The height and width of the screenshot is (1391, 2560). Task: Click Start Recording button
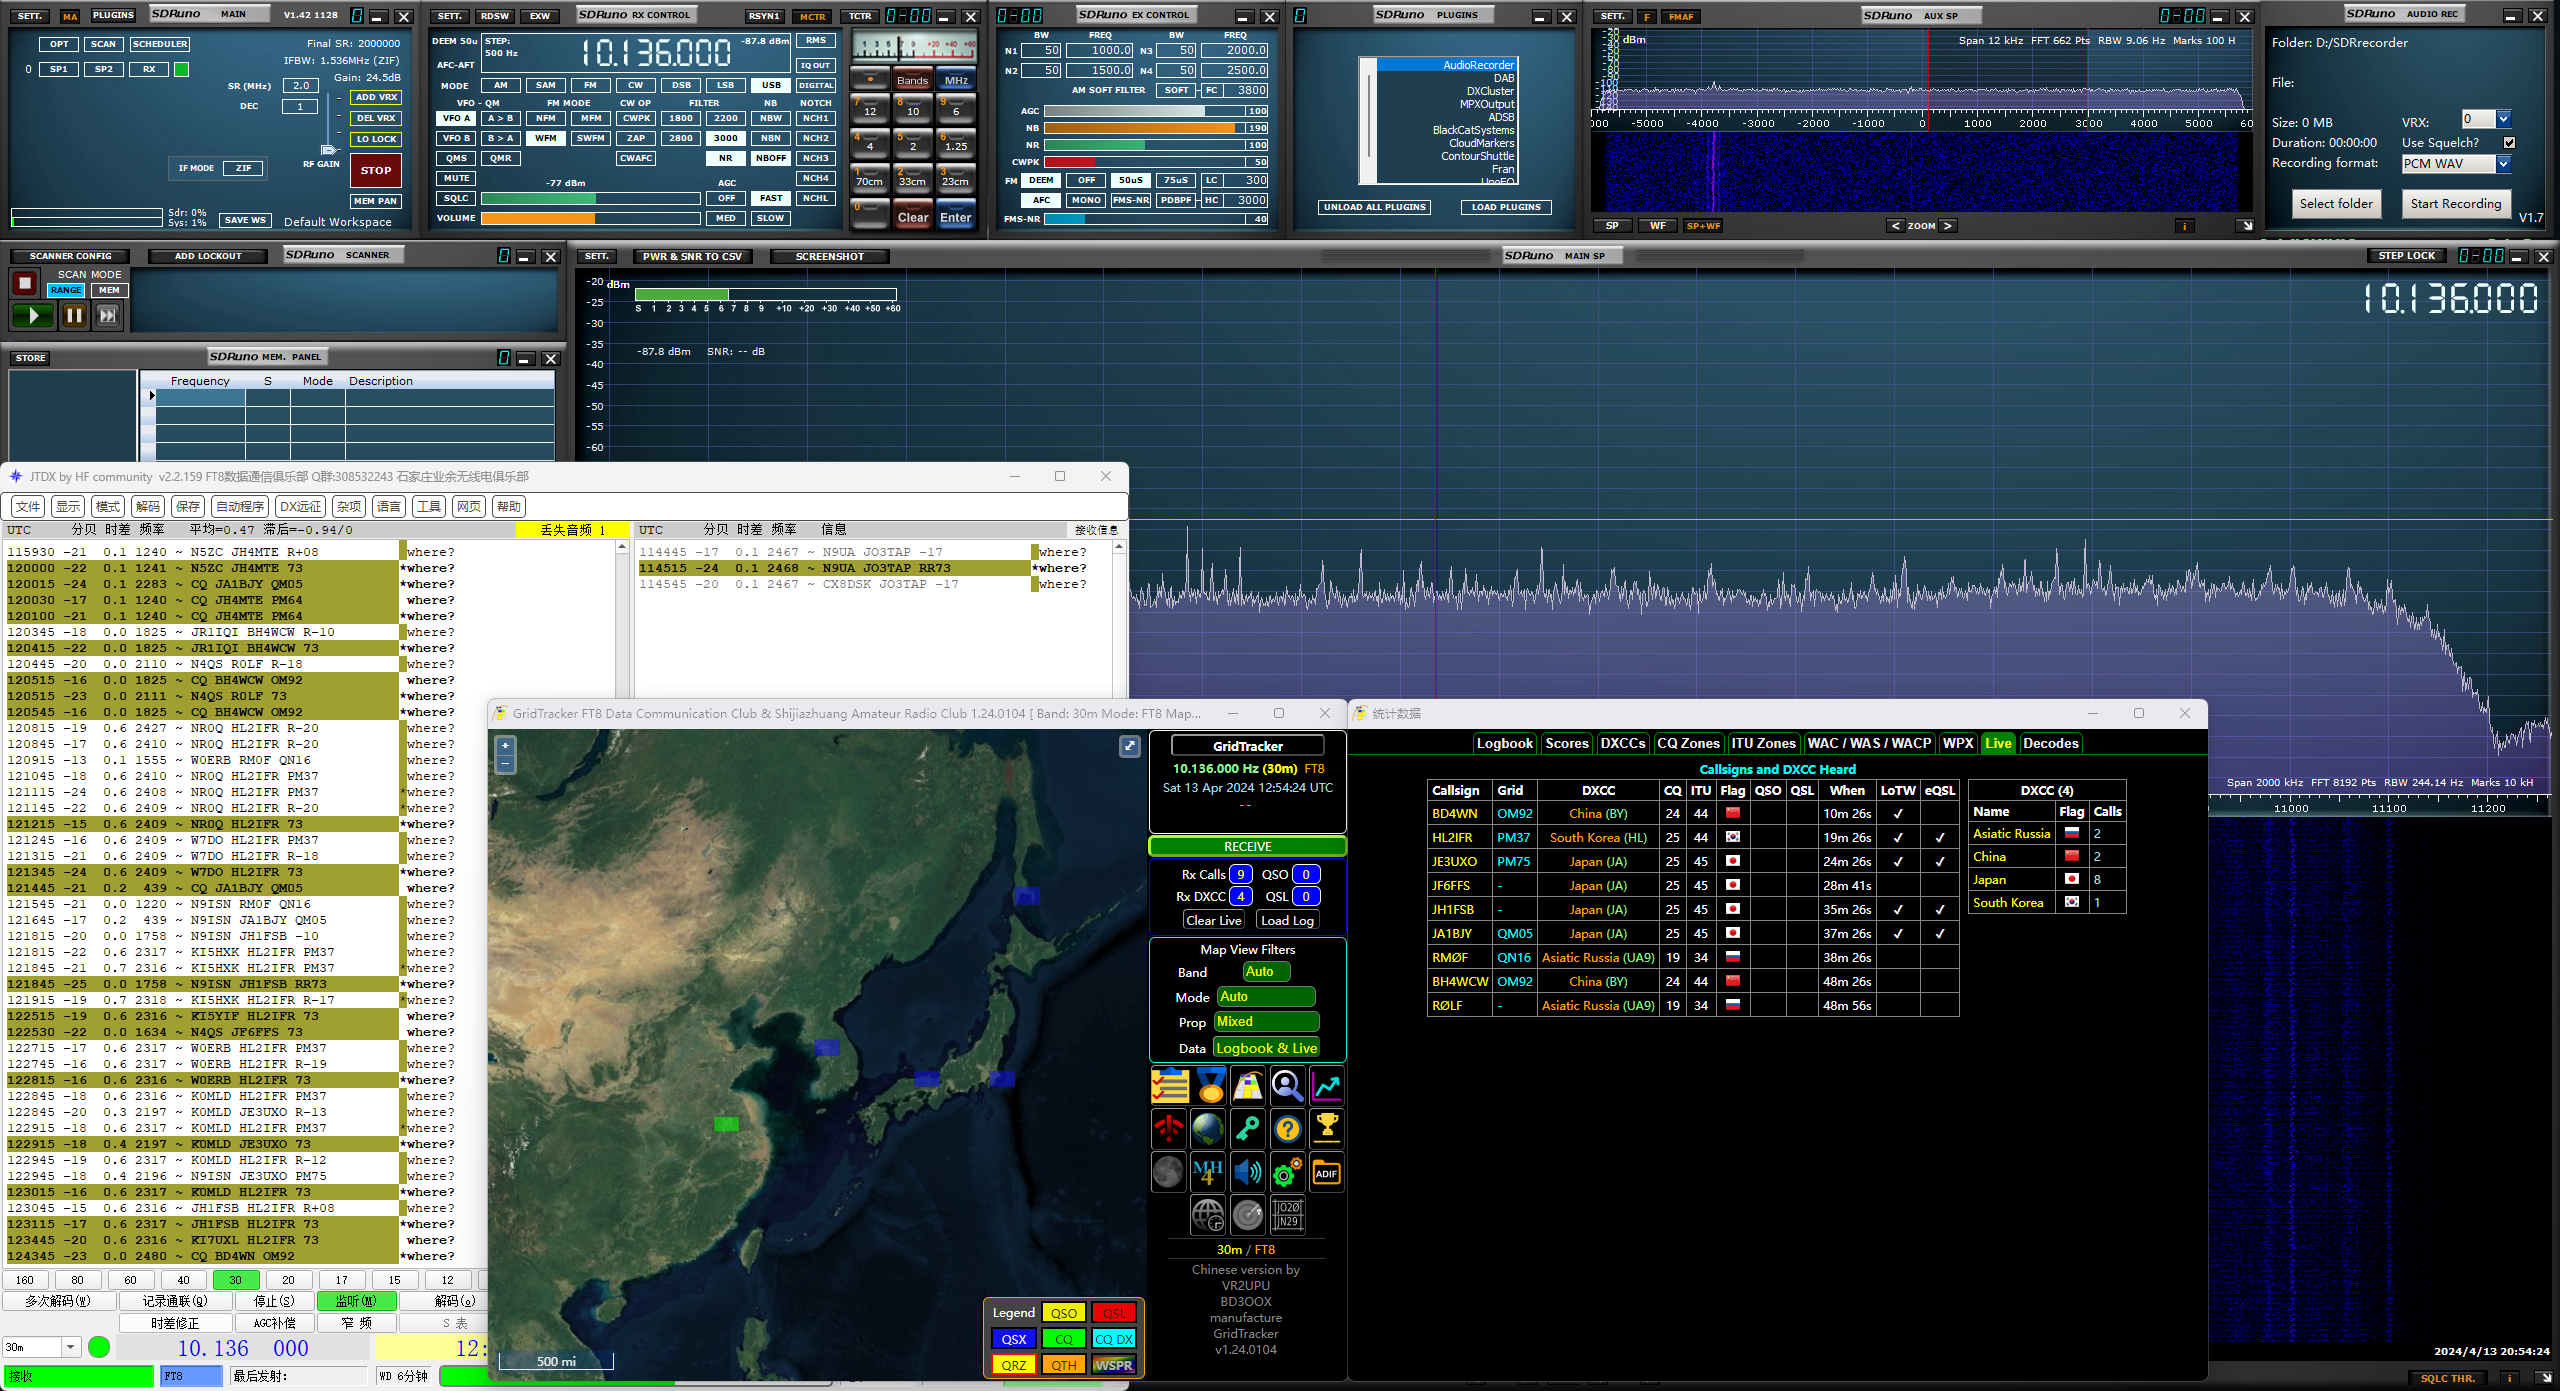(x=2456, y=204)
